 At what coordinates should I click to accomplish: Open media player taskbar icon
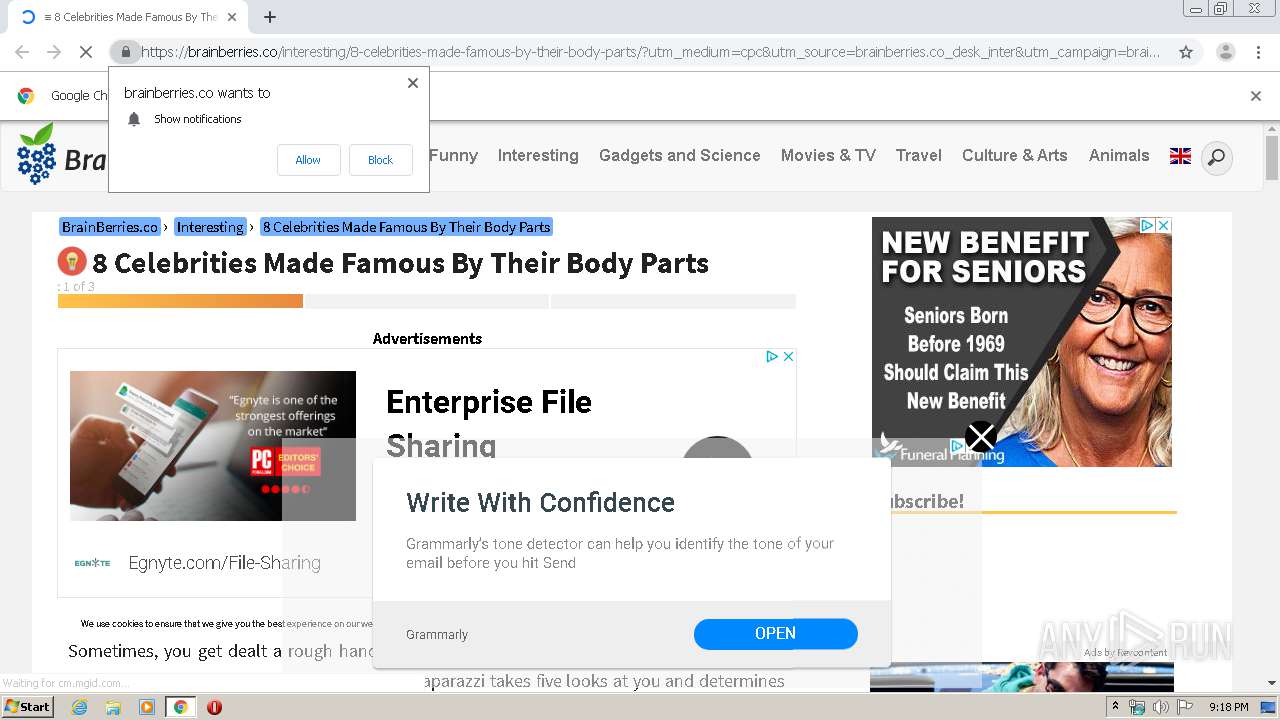[147, 707]
